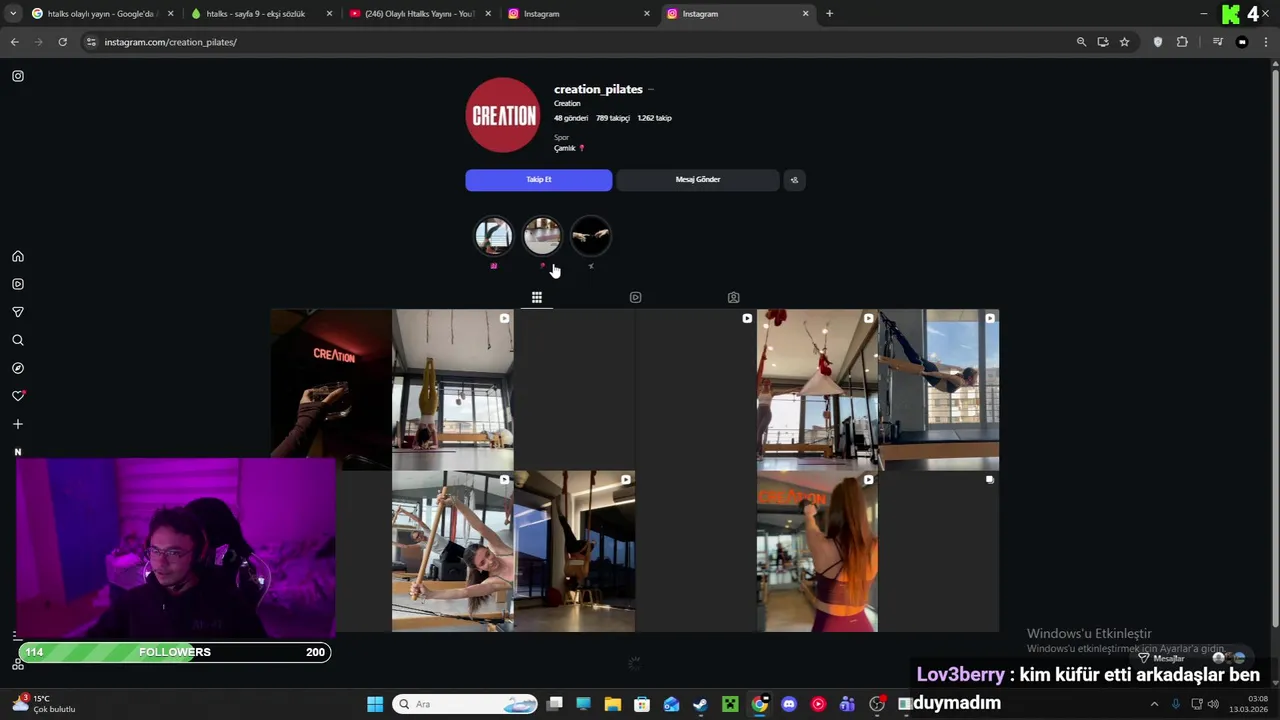Click the browser back arrow
Image resolution: width=1280 pixels, height=720 pixels.
(15, 42)
